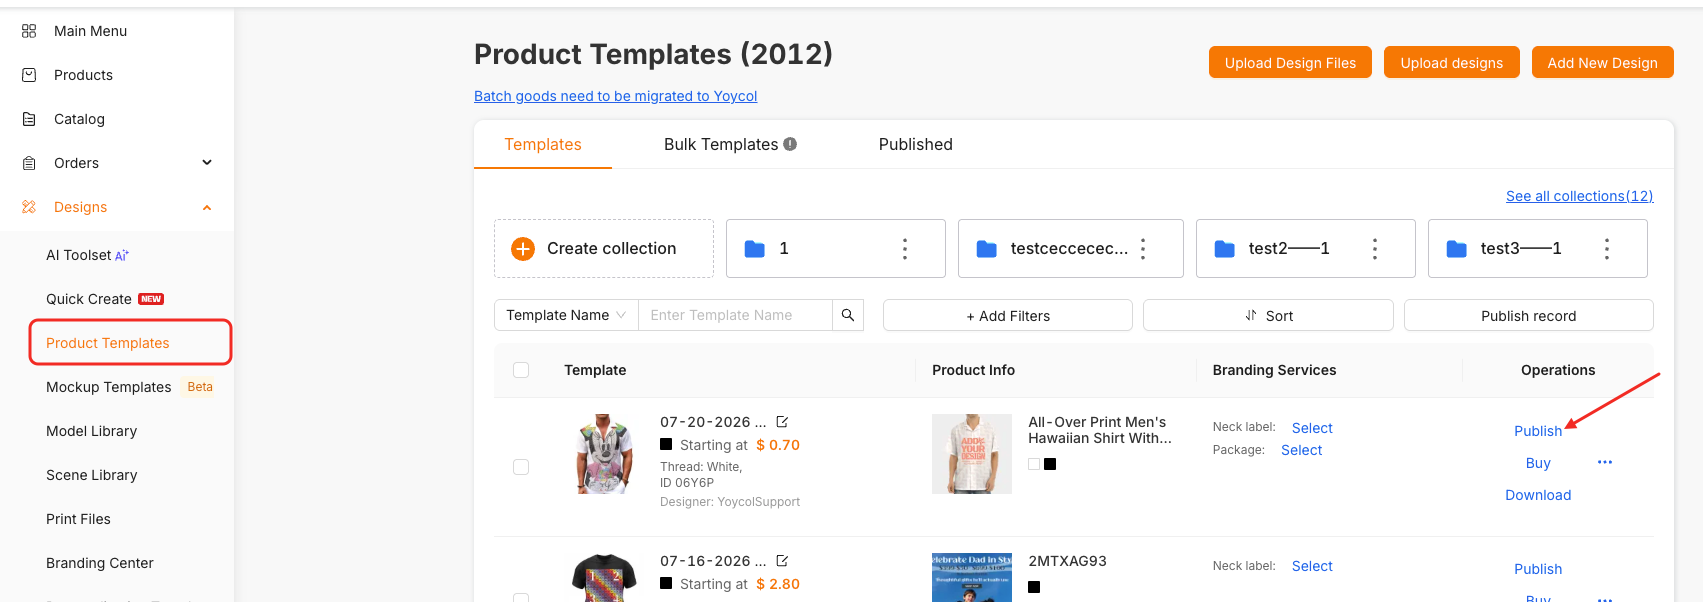Open more operations ellipsis for Hawaiian Shirt
This screenshot has height=602, width=1703.
click(x=1605, y=462)
